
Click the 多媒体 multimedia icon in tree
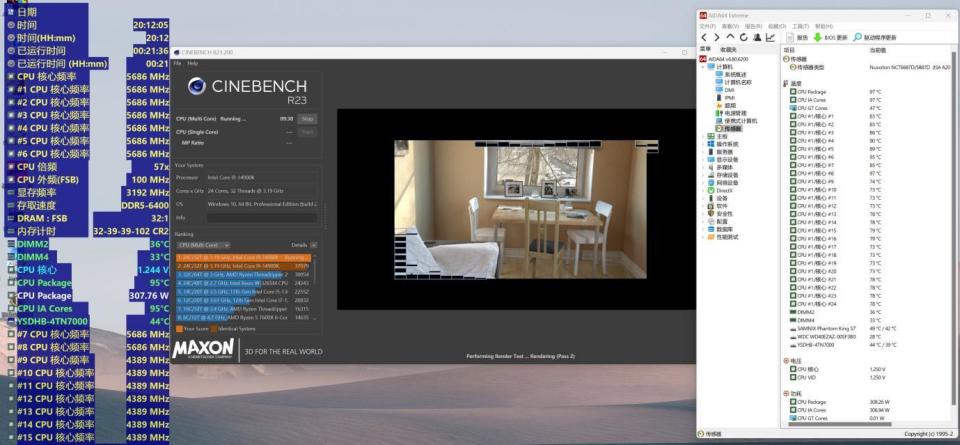pos(710,167)
